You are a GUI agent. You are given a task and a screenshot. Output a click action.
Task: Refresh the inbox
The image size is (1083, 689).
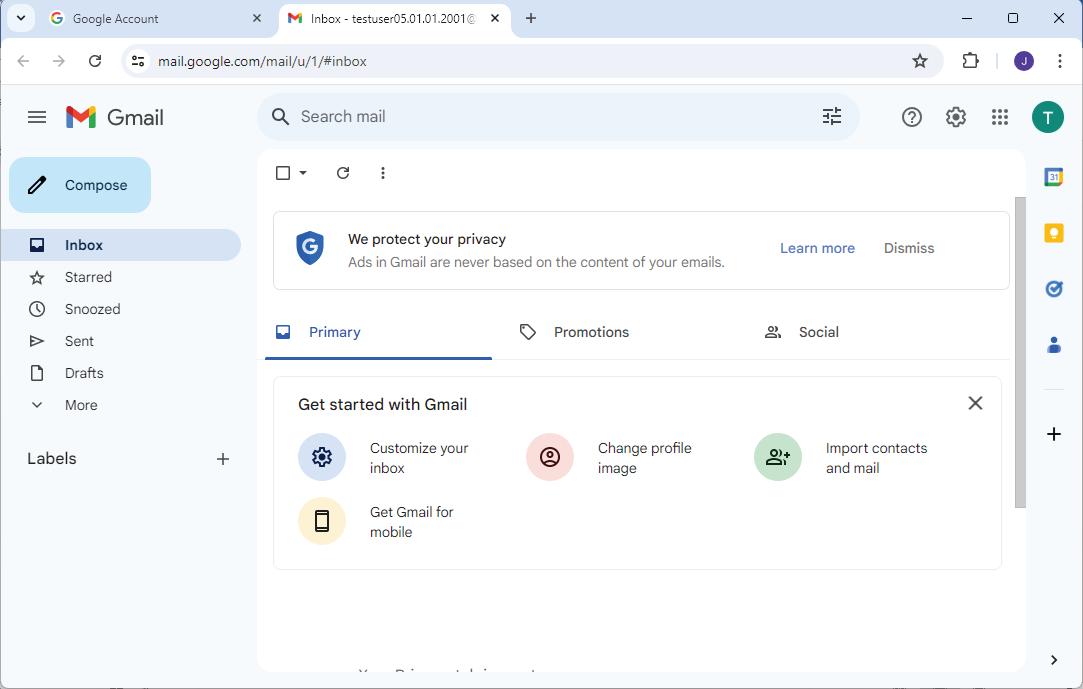(343, 173)
